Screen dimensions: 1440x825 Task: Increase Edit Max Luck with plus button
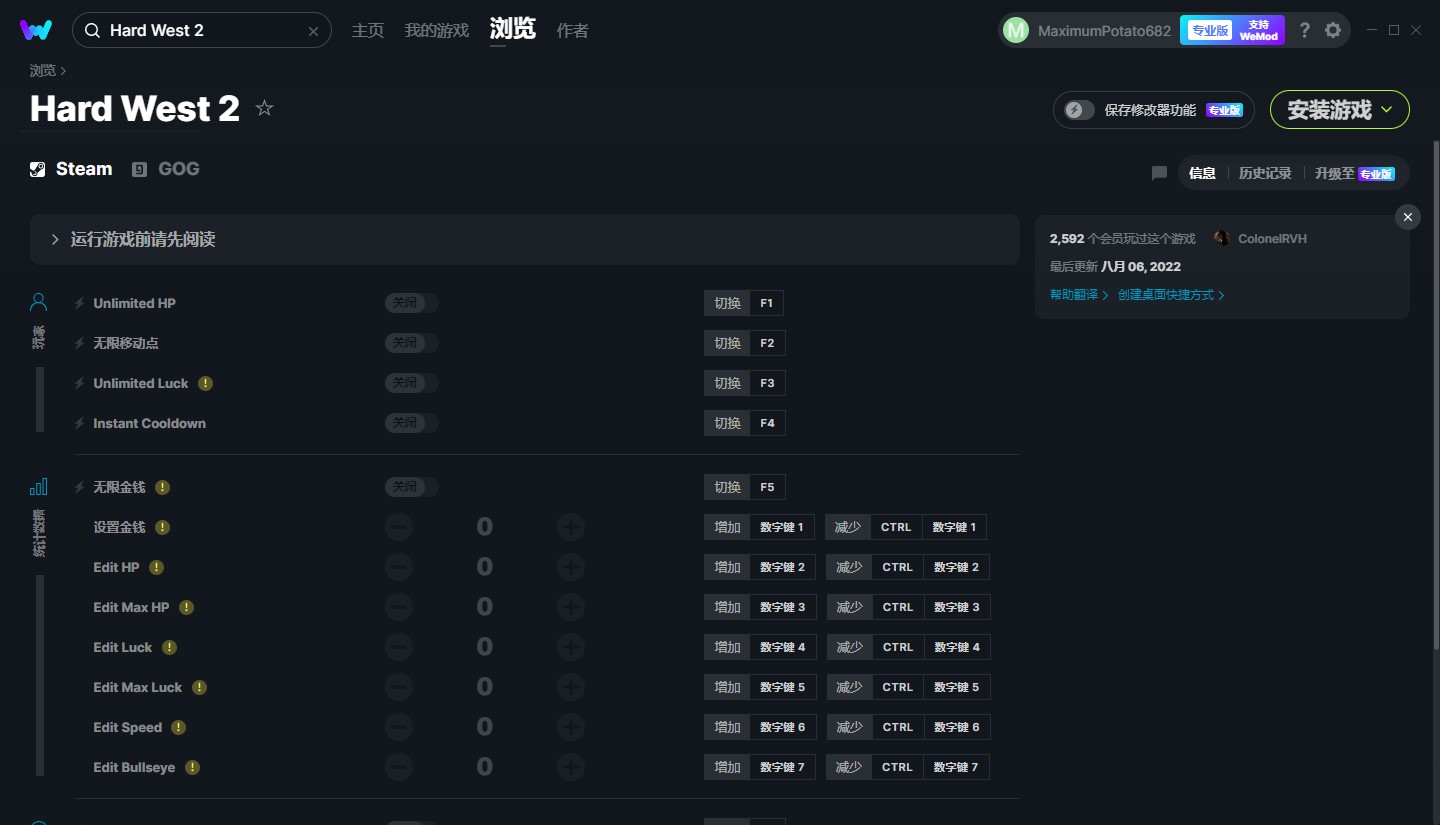pos(571,687)
